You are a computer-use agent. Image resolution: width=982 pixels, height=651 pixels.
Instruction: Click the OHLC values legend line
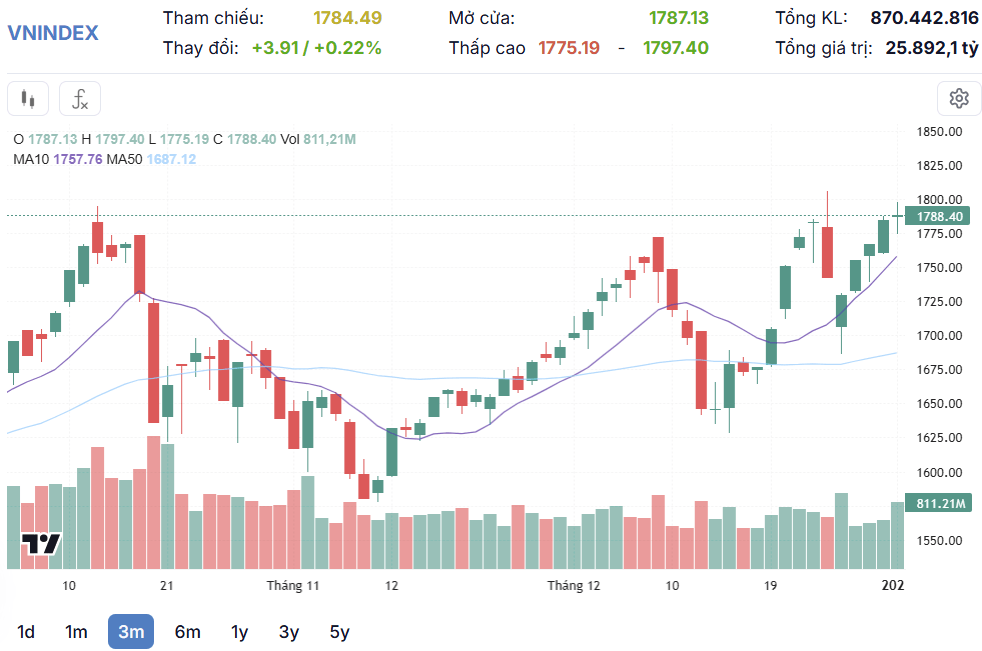pos(185,139)
